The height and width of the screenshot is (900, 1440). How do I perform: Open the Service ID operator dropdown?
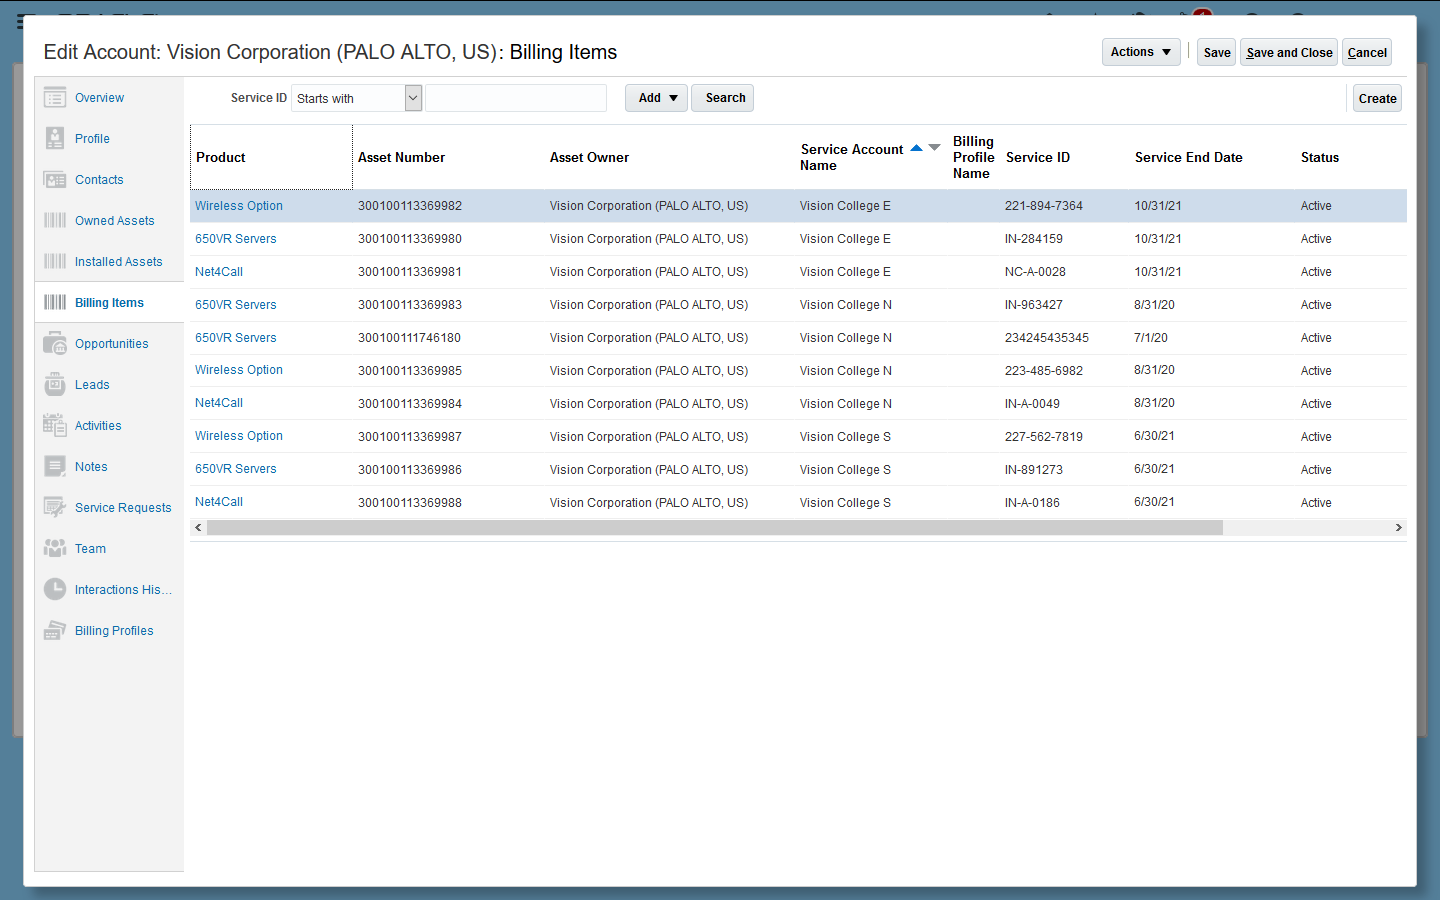click(413, 98)
